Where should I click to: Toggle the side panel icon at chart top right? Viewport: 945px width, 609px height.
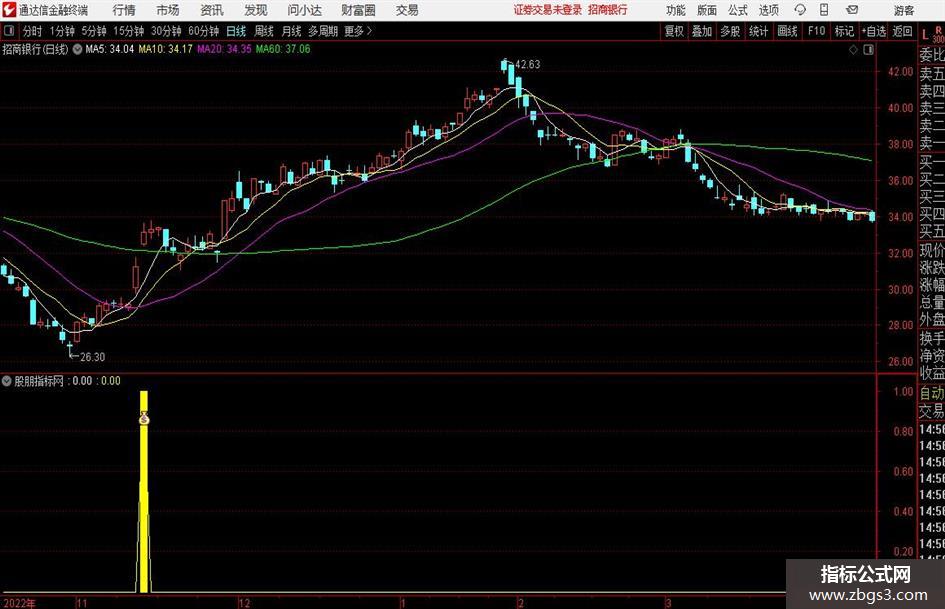tap(868, 50)
